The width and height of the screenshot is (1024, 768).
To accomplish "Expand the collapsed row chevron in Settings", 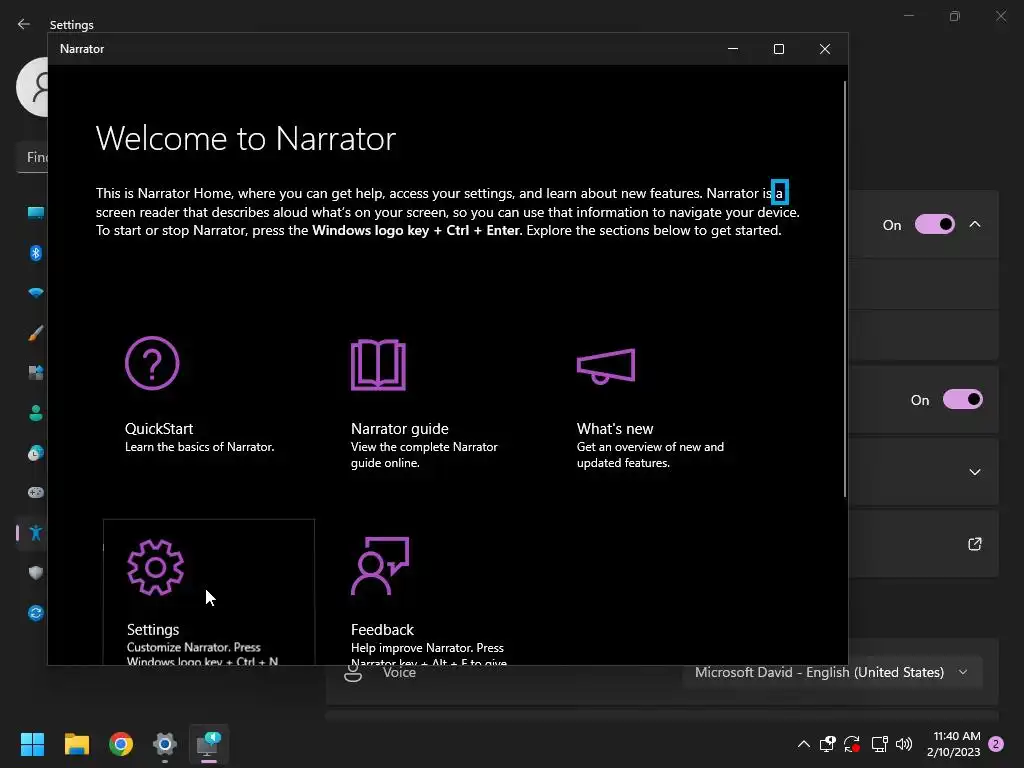I will 974,472.
